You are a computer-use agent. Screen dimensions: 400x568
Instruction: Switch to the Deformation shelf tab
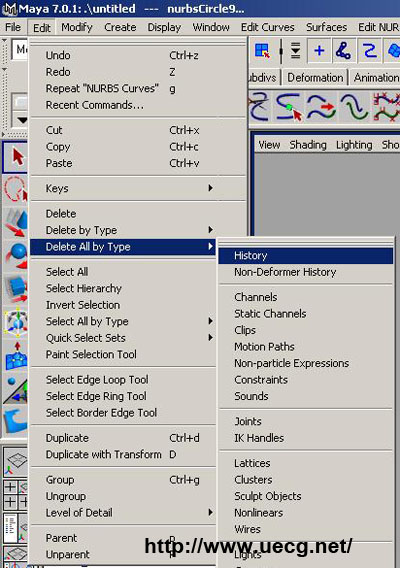pos(315,78)
